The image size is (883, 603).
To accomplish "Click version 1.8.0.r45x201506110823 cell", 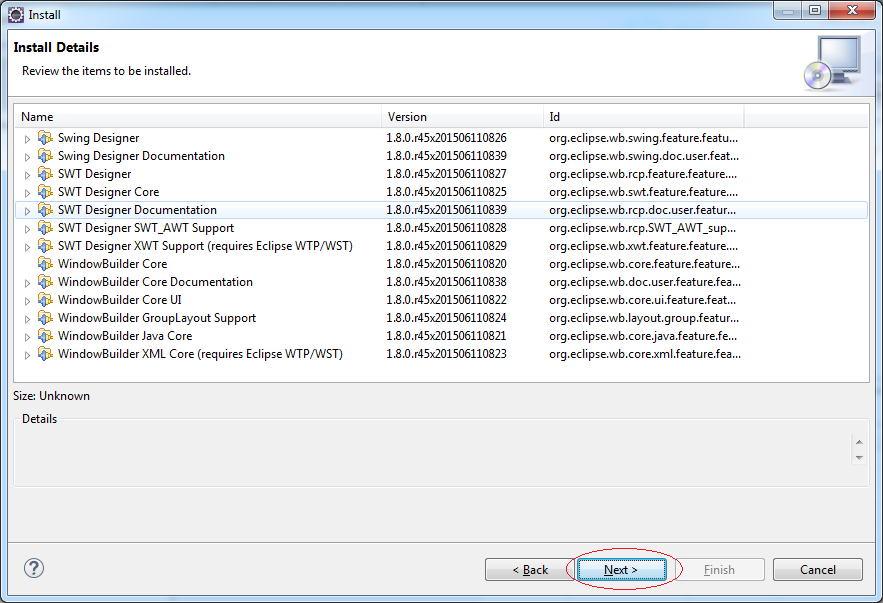I will pos(446,354).
